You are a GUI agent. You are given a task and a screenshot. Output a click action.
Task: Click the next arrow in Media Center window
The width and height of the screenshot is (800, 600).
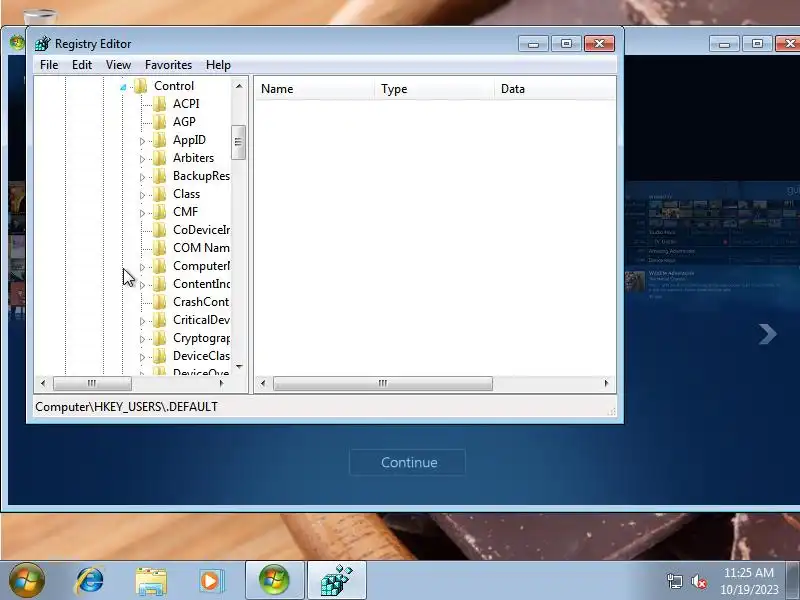767,334
